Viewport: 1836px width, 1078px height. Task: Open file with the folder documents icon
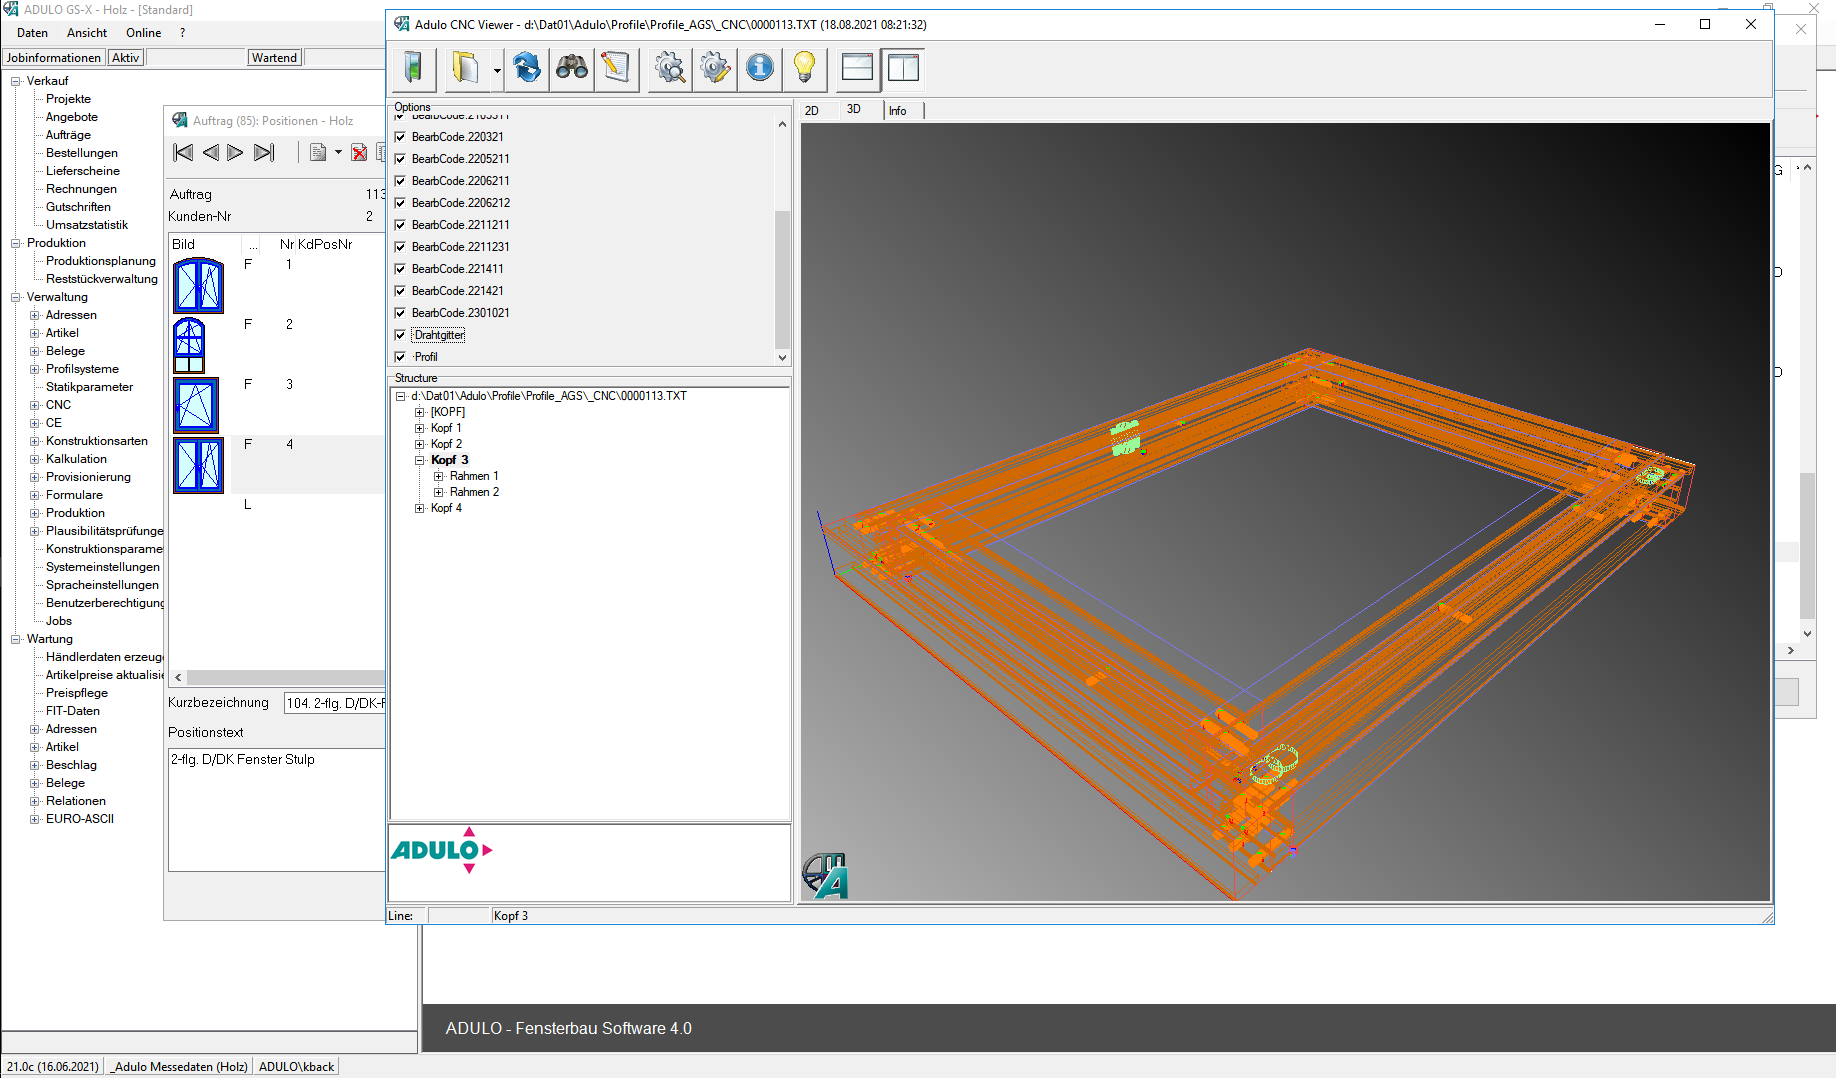(x=465, y=68)
